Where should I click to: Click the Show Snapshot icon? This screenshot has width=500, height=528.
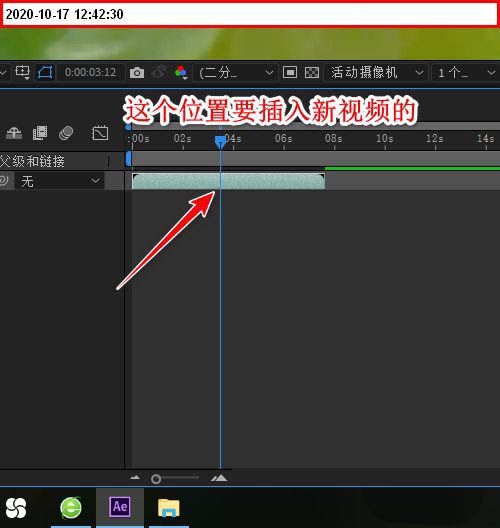pyautogui.click(x=159, y=72)
